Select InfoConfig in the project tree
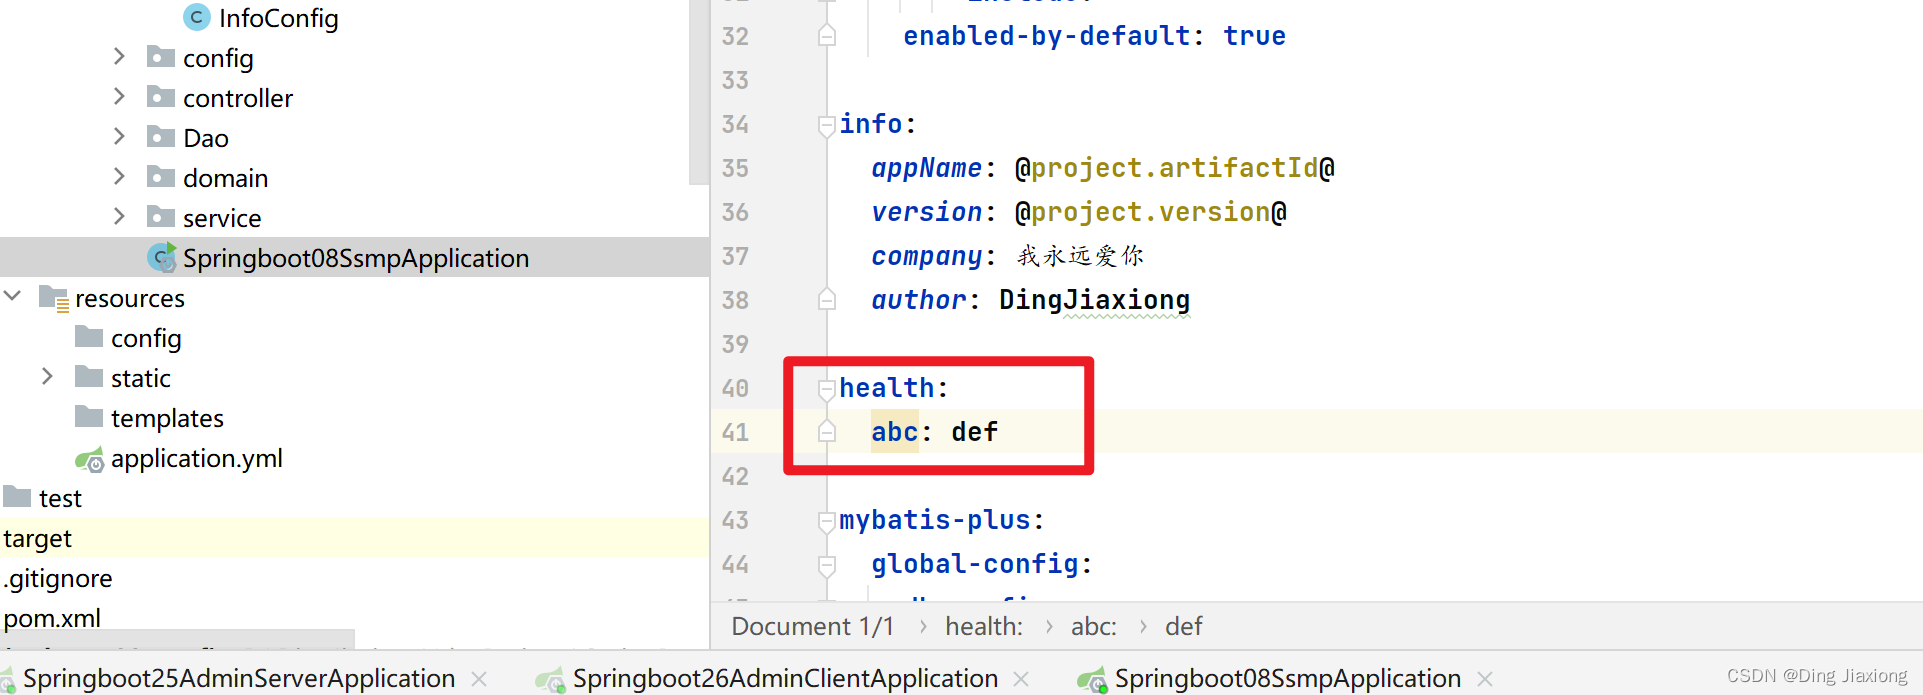This screenshot has width=1923, height=695. click(x=278, y=18)
